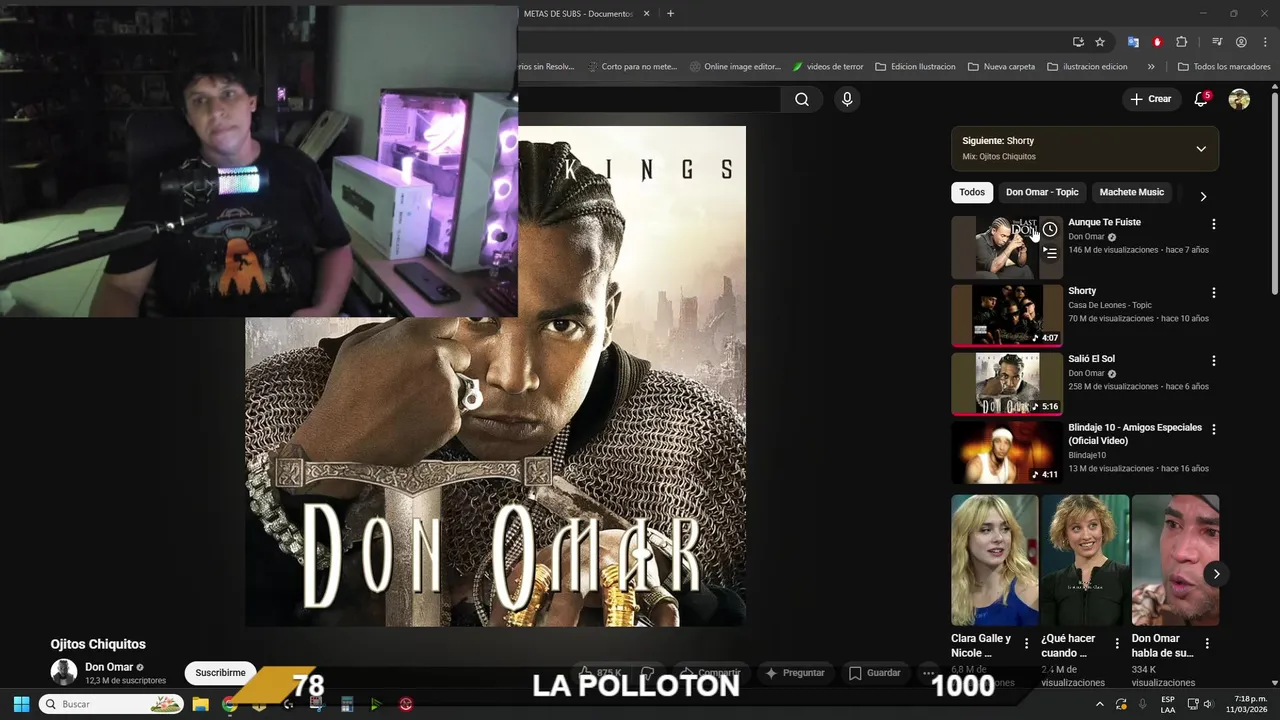Open options for 'Clara Galle y Nicole' short

click(x=1026, y=644)
